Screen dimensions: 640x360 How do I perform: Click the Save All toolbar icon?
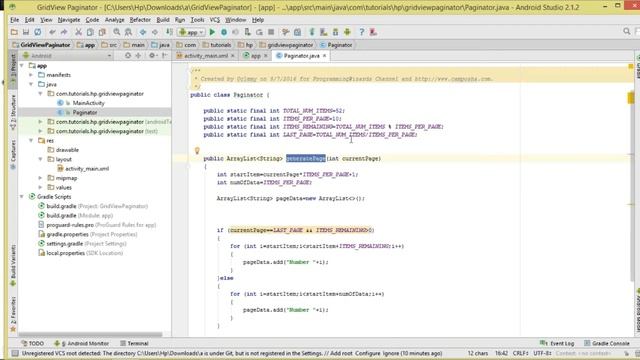point(26,32)
